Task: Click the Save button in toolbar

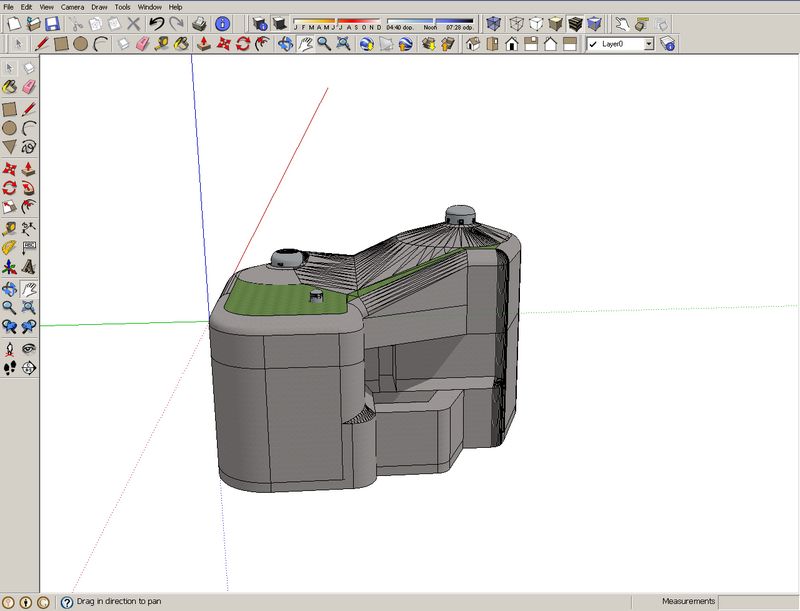Action: click(50, 22)
